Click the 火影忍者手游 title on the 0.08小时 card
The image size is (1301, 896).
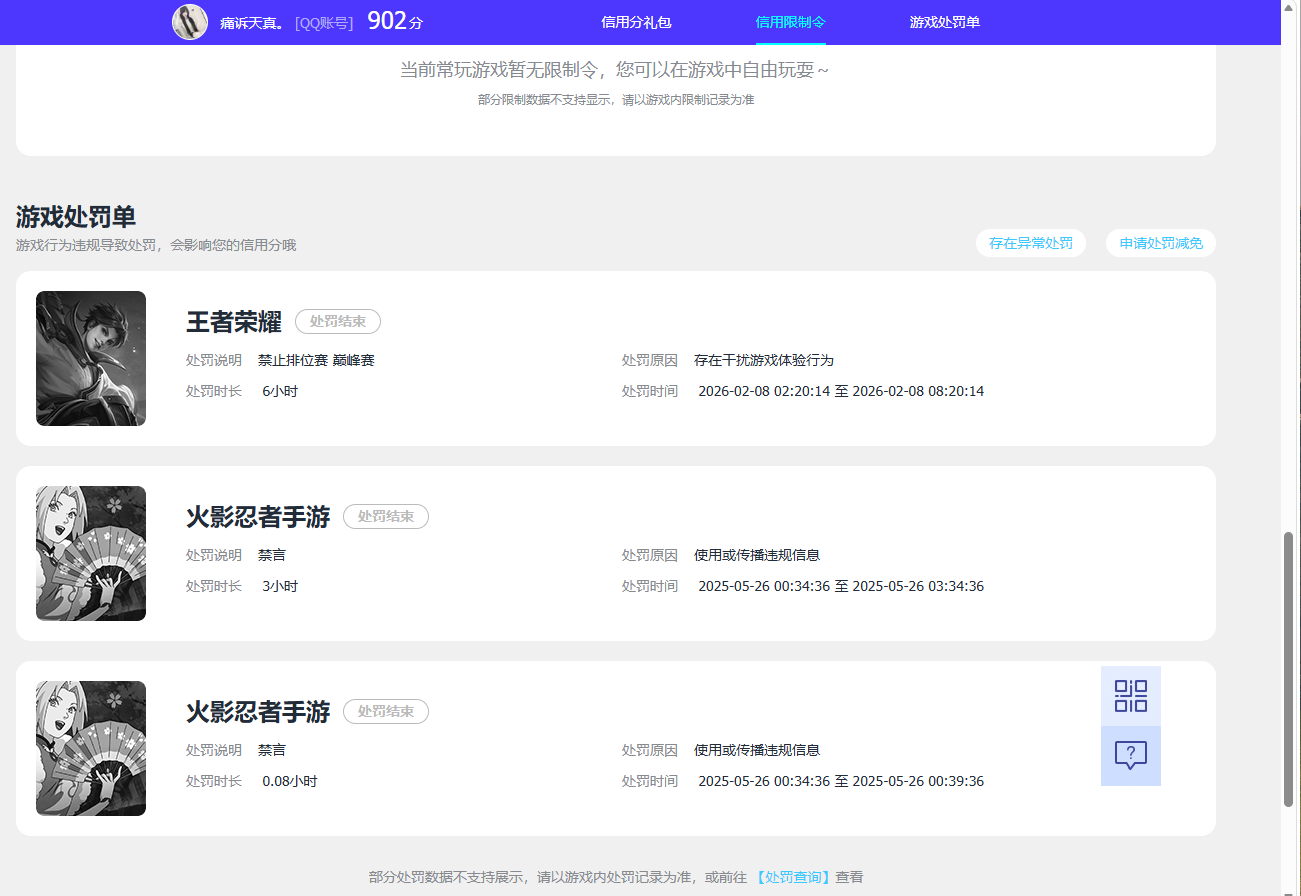258,712
